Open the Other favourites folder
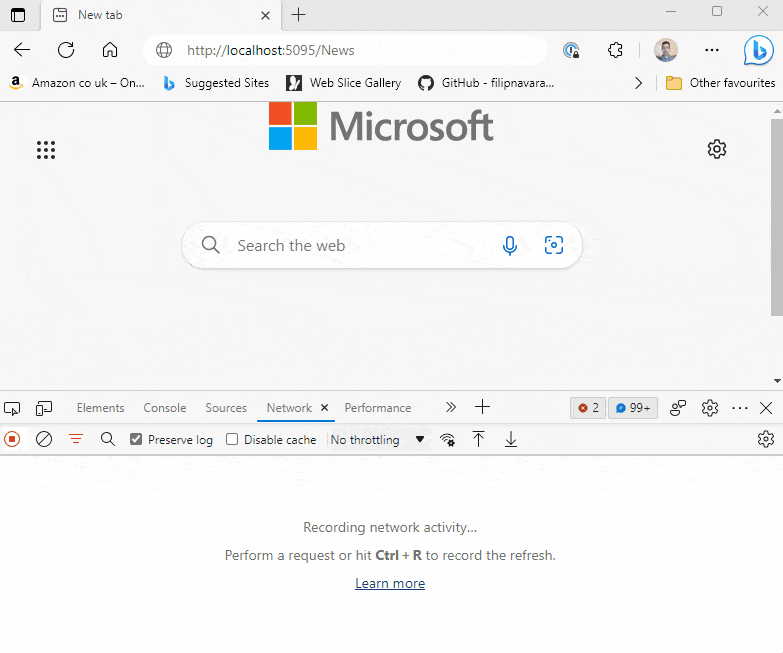The width and height of the screenshot is (783, 653). [721, 83]
